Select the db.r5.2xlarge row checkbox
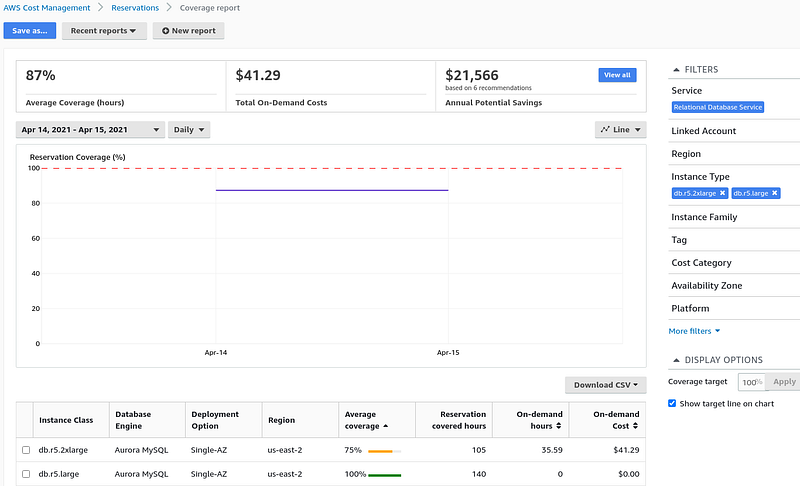Screen dimensions: 800x486 [26, 450]
